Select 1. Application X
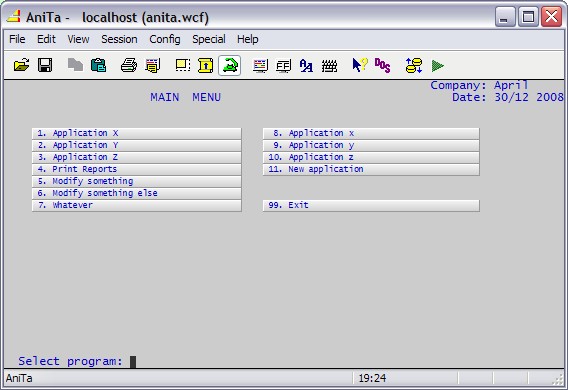Screen dimensions: 568x390 click(x=137, y=133)
